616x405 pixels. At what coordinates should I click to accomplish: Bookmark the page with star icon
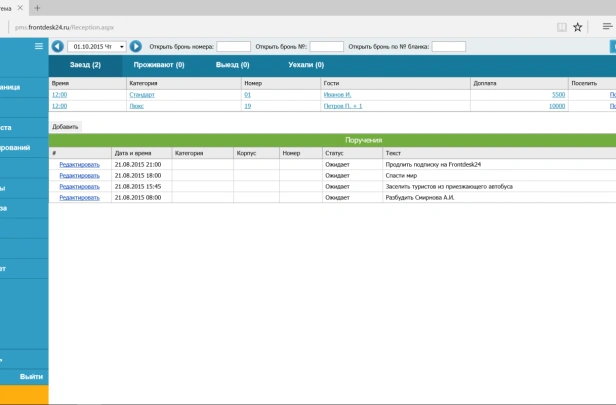click(x=578, y=27)
